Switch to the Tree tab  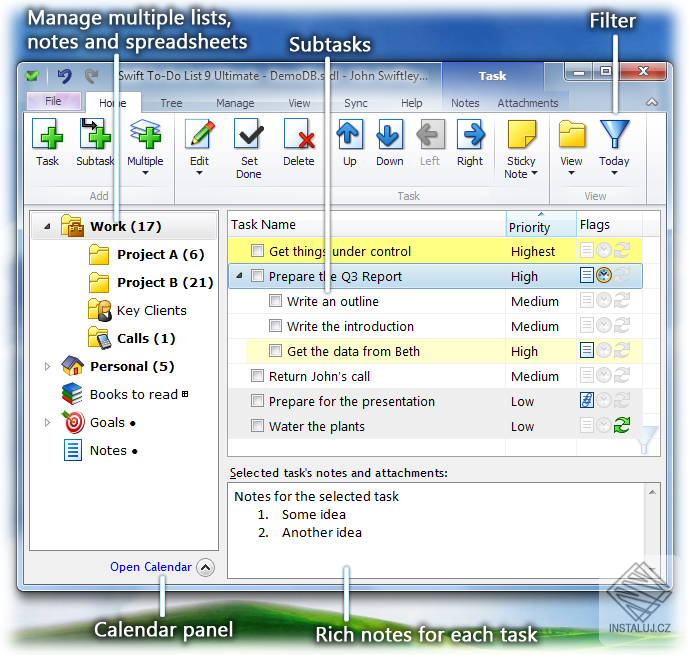(171, 103)
